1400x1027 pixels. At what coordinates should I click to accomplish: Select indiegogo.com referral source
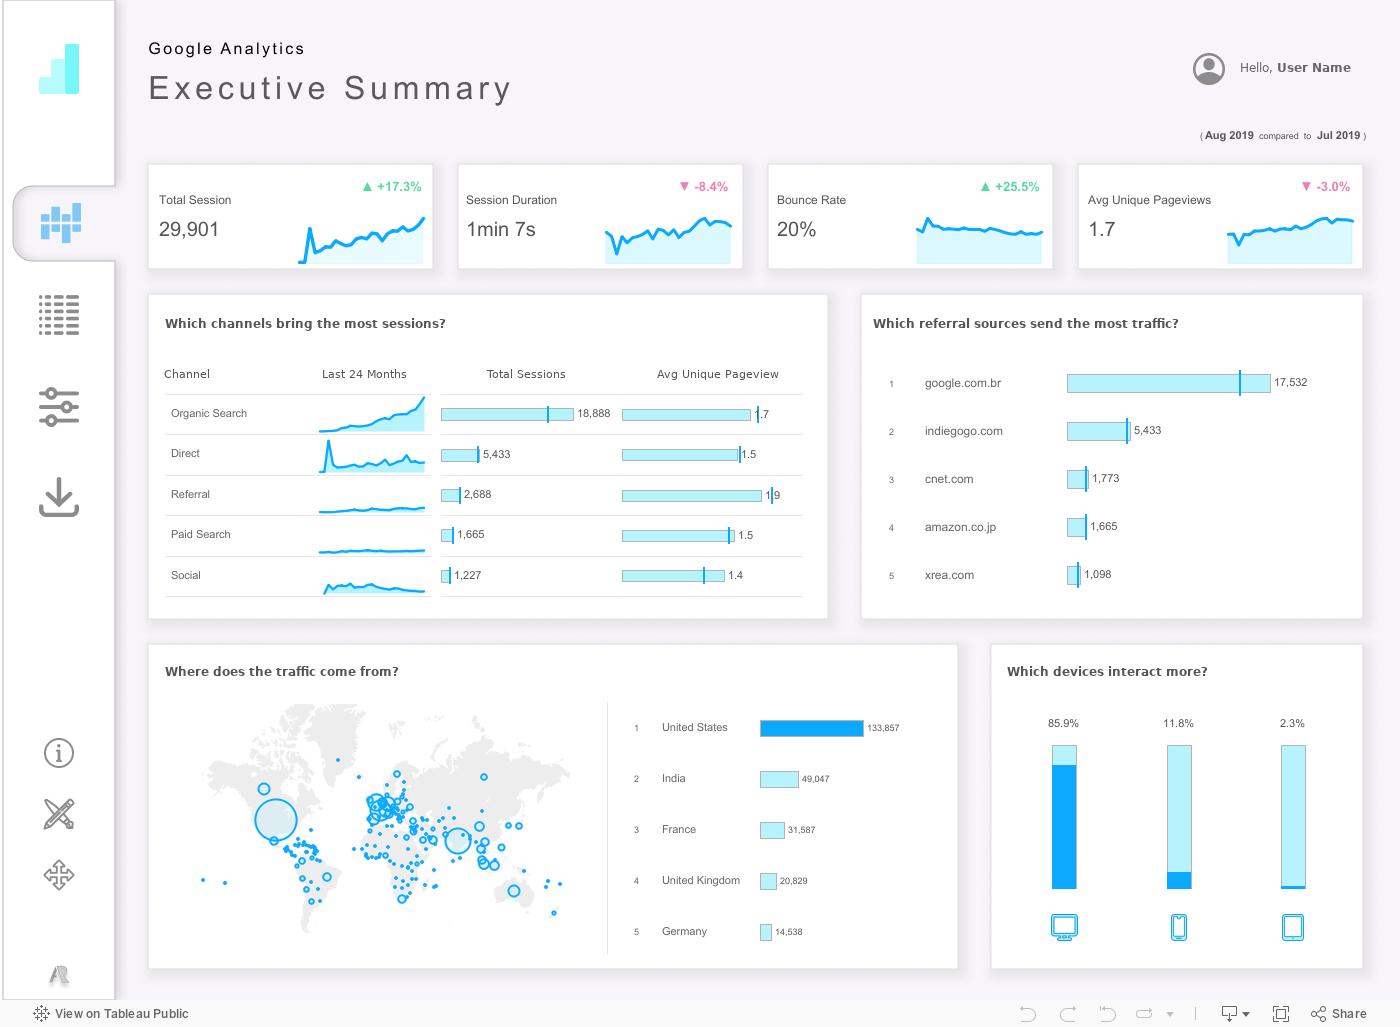[963, 431]
